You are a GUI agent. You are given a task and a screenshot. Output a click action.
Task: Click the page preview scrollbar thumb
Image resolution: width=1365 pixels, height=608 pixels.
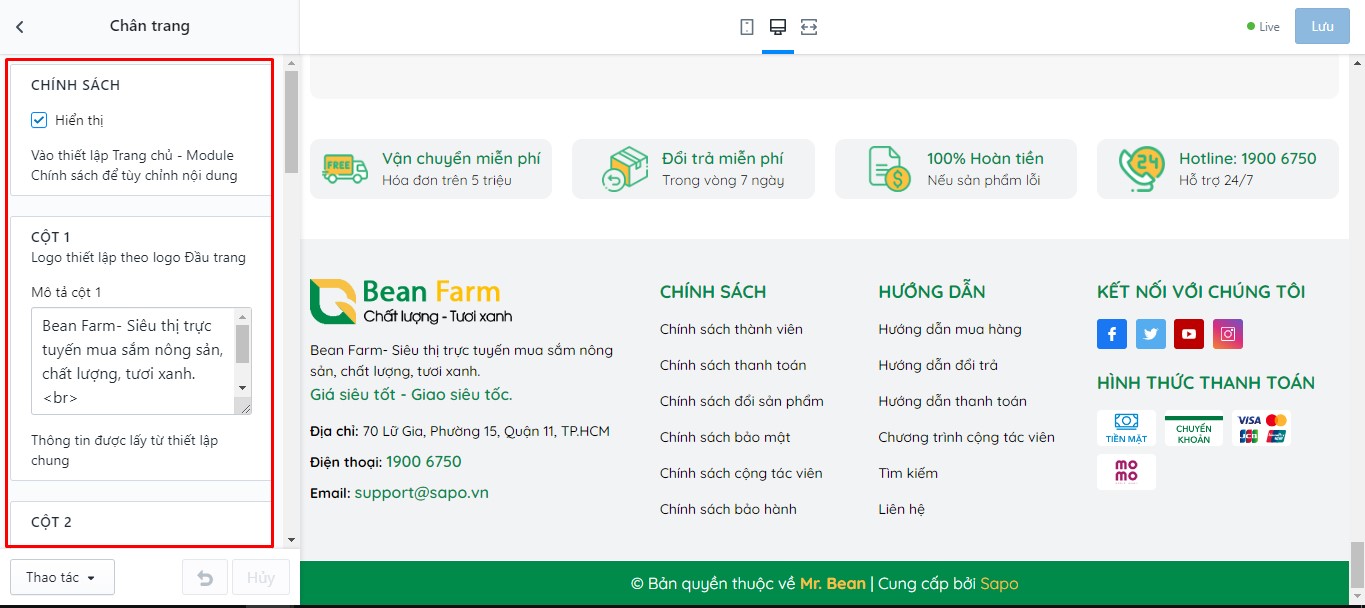[1357, 565]
